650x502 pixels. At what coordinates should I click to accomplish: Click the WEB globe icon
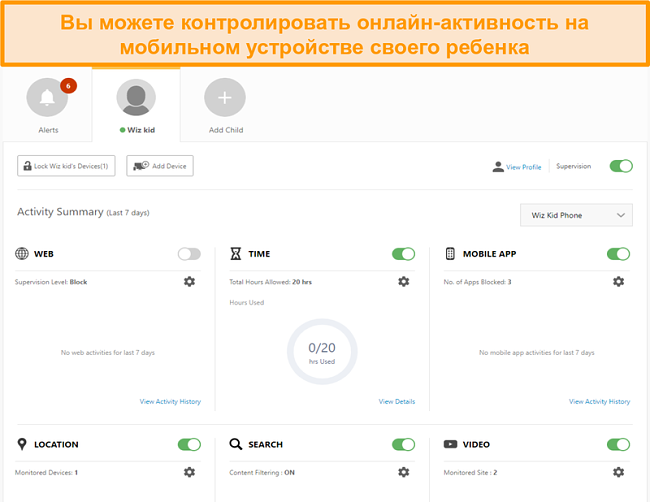click(22, 253)
